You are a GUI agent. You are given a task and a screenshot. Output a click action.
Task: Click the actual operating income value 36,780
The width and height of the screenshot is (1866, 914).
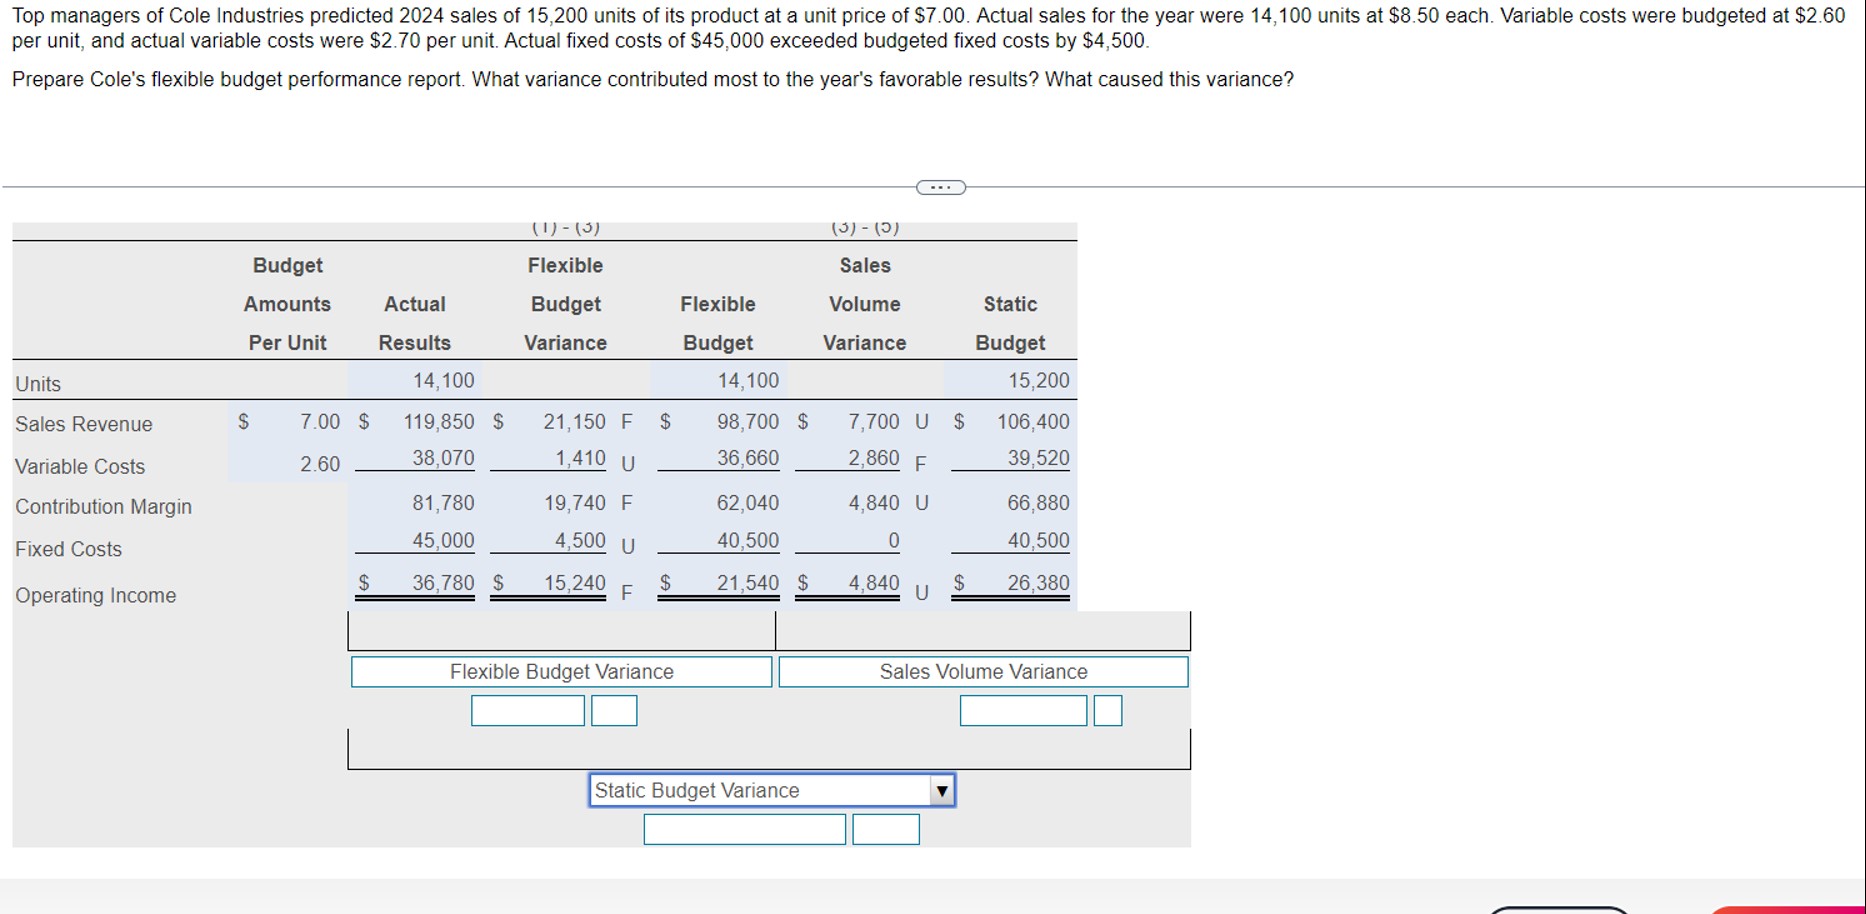click(x=444, y=583)
